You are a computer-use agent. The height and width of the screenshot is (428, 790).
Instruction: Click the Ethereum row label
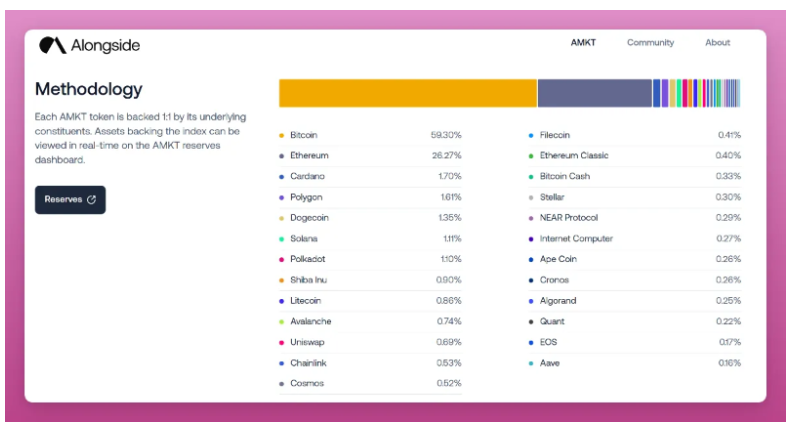point(309,156)
